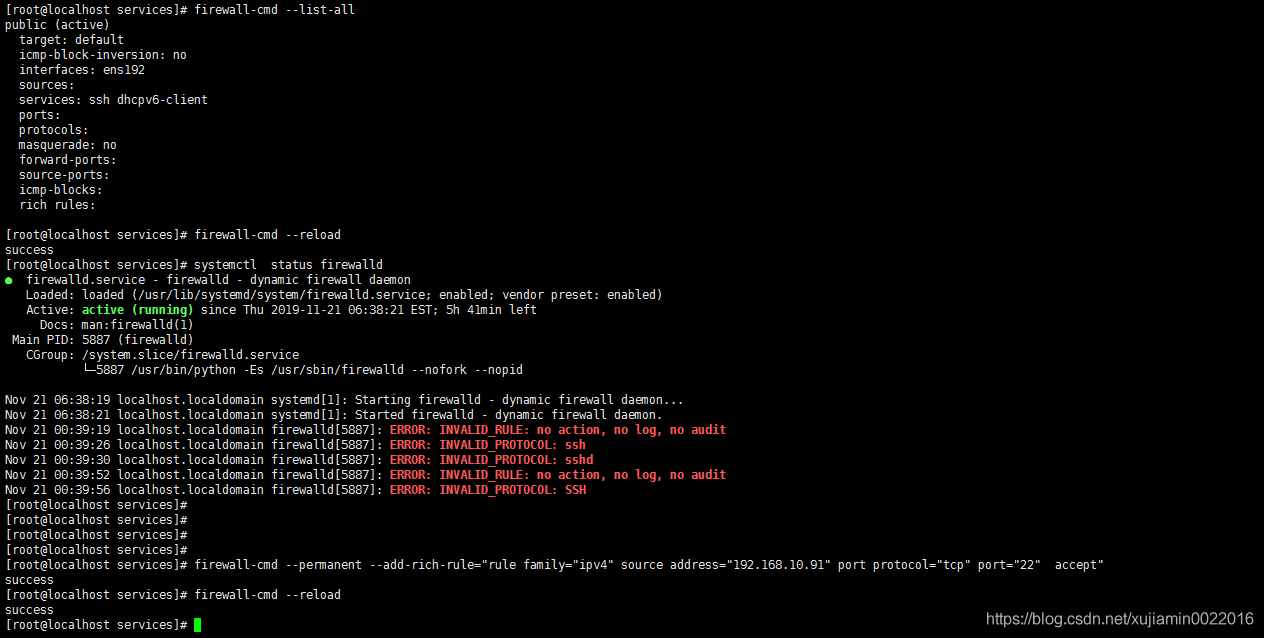Click the 'Main PID: 5887 (firewalld)' line
This screenshot has width=1264, height=638.
pos(102,340)
